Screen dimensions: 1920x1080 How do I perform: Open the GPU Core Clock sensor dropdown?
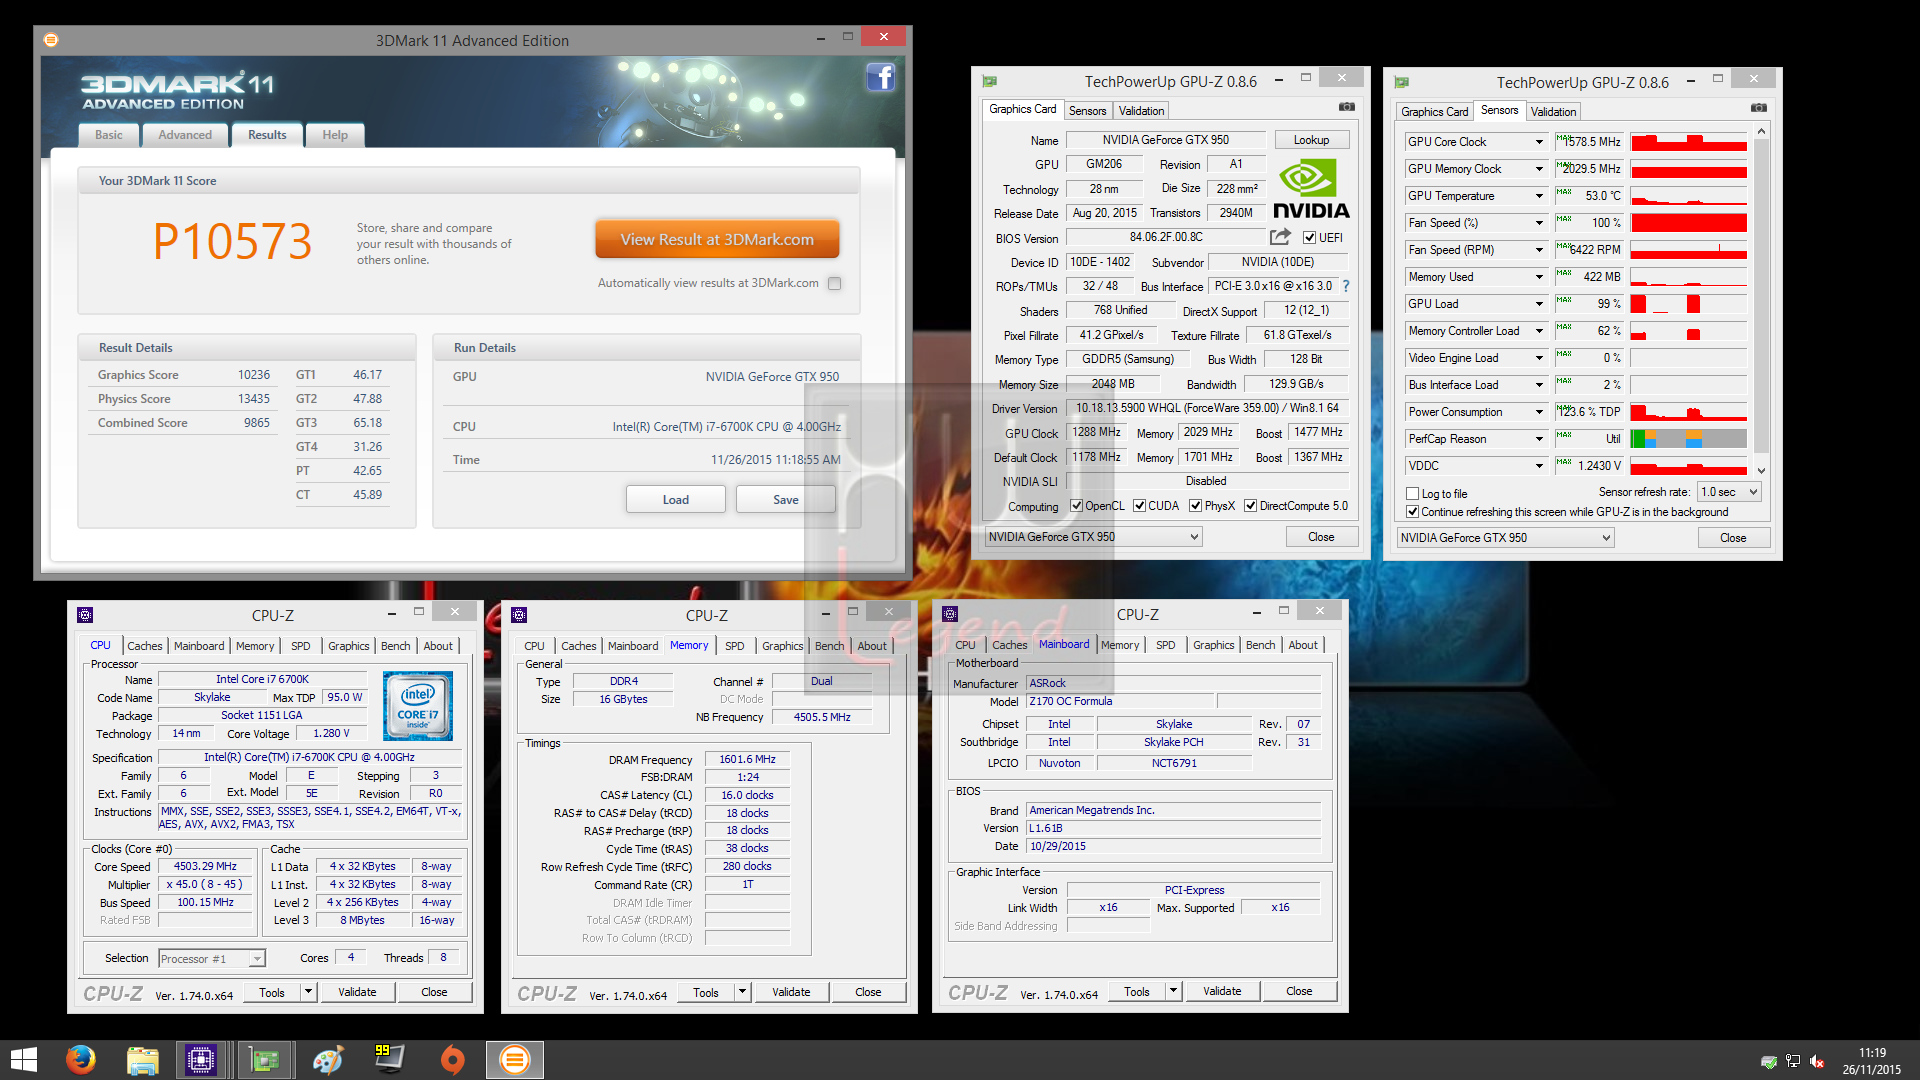pos(1539,142)
